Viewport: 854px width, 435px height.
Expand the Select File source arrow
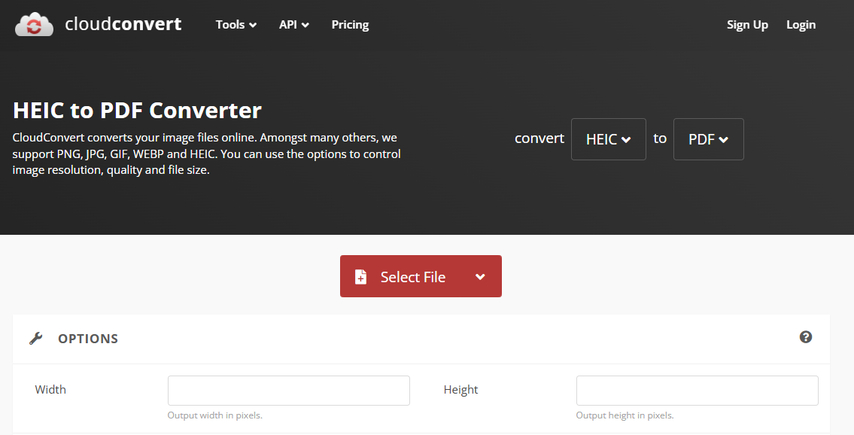point(480,277)
